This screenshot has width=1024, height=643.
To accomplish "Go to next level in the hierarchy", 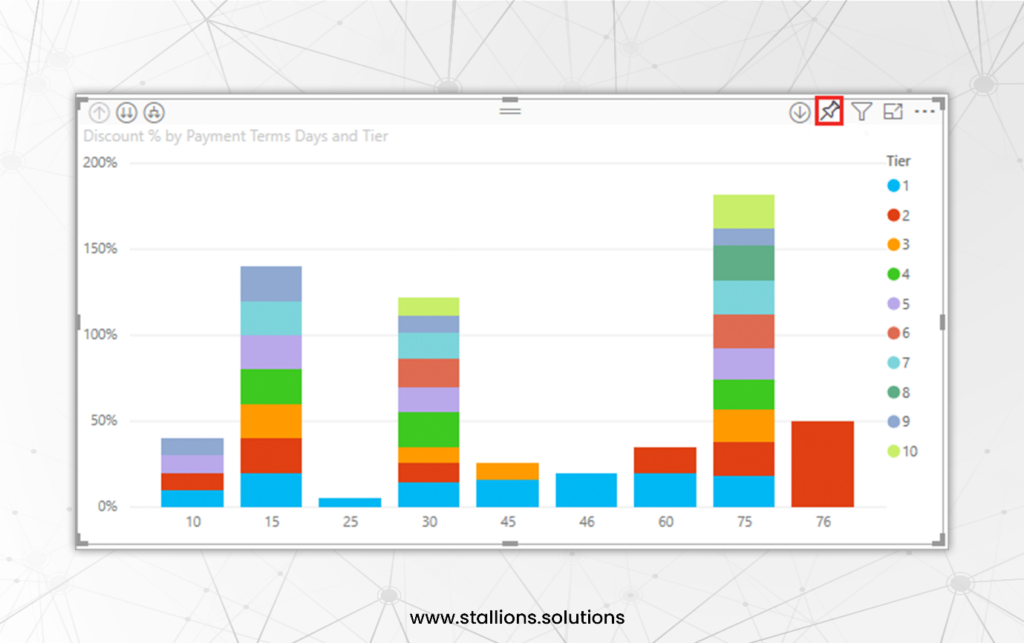I will pos(126,112).
